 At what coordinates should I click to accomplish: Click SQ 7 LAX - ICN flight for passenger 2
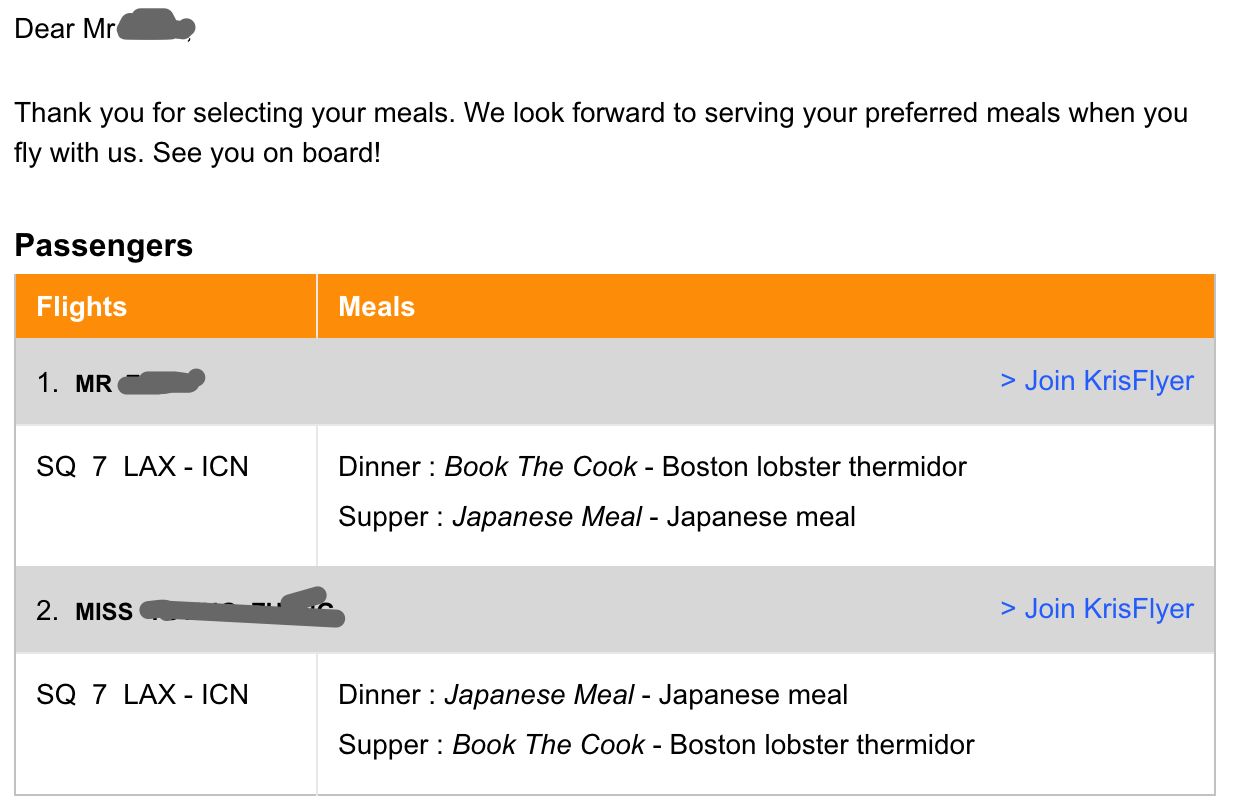(142, 695)
